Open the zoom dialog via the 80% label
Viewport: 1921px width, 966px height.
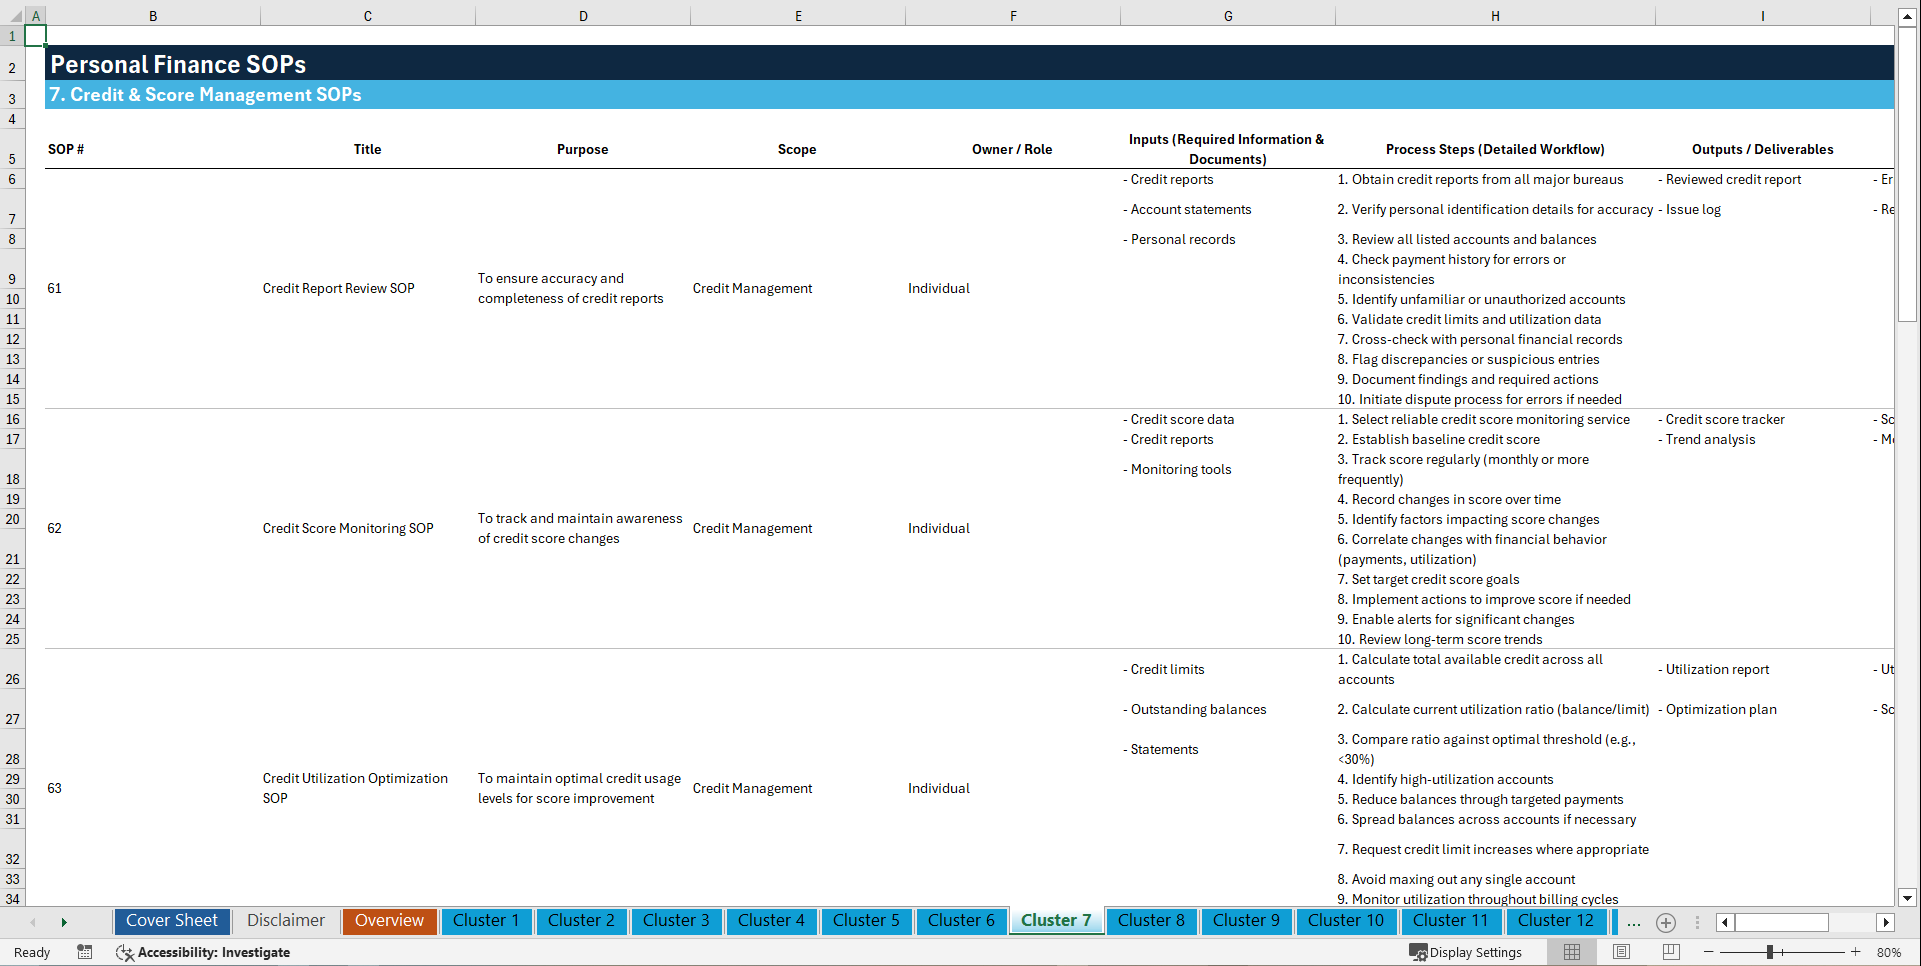point(1891,952)
